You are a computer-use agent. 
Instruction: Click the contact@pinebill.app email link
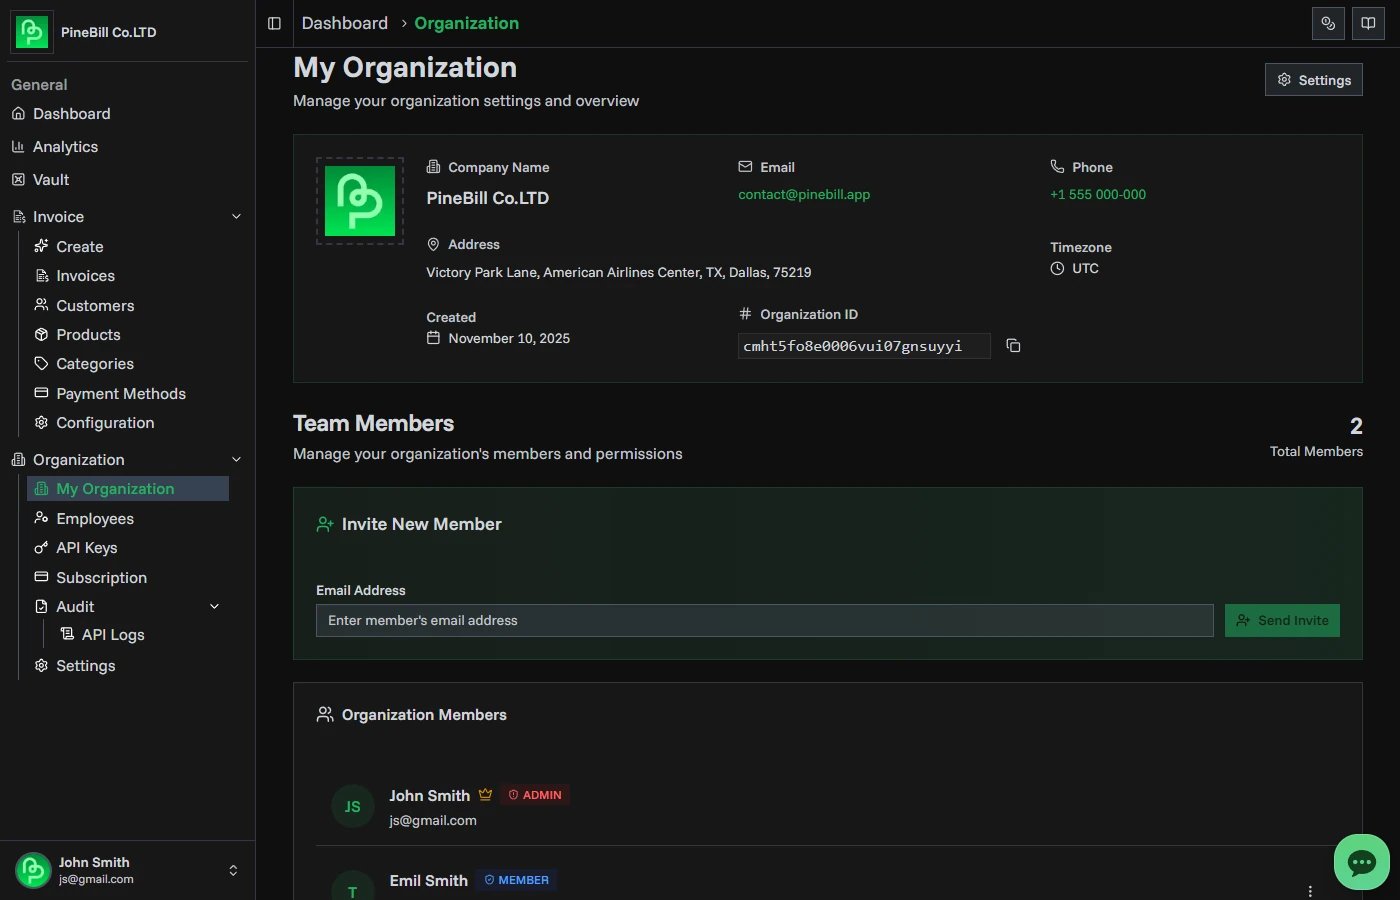tap(804, 194)
